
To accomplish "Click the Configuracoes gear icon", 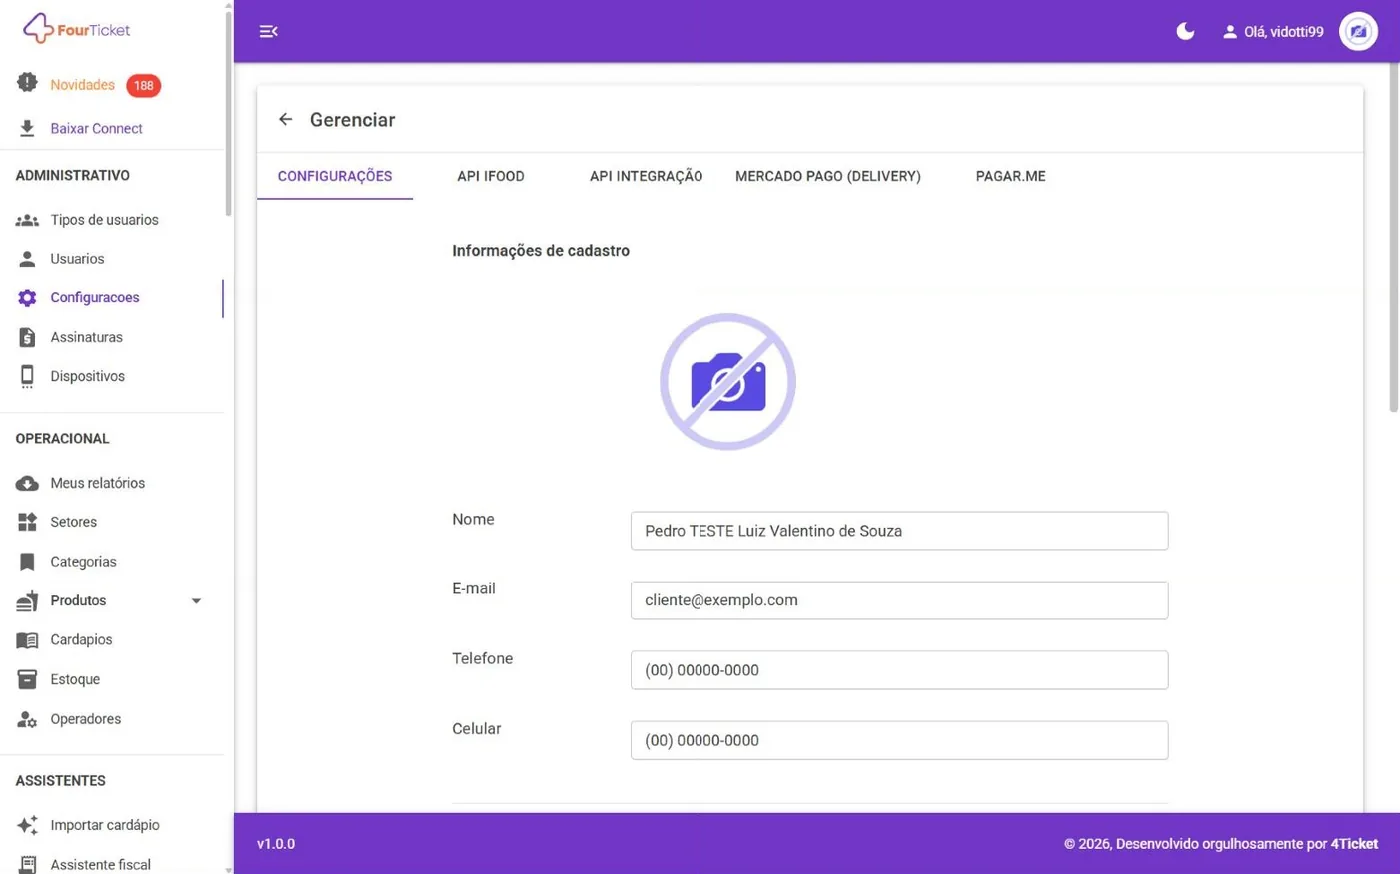I will (27, 298).
